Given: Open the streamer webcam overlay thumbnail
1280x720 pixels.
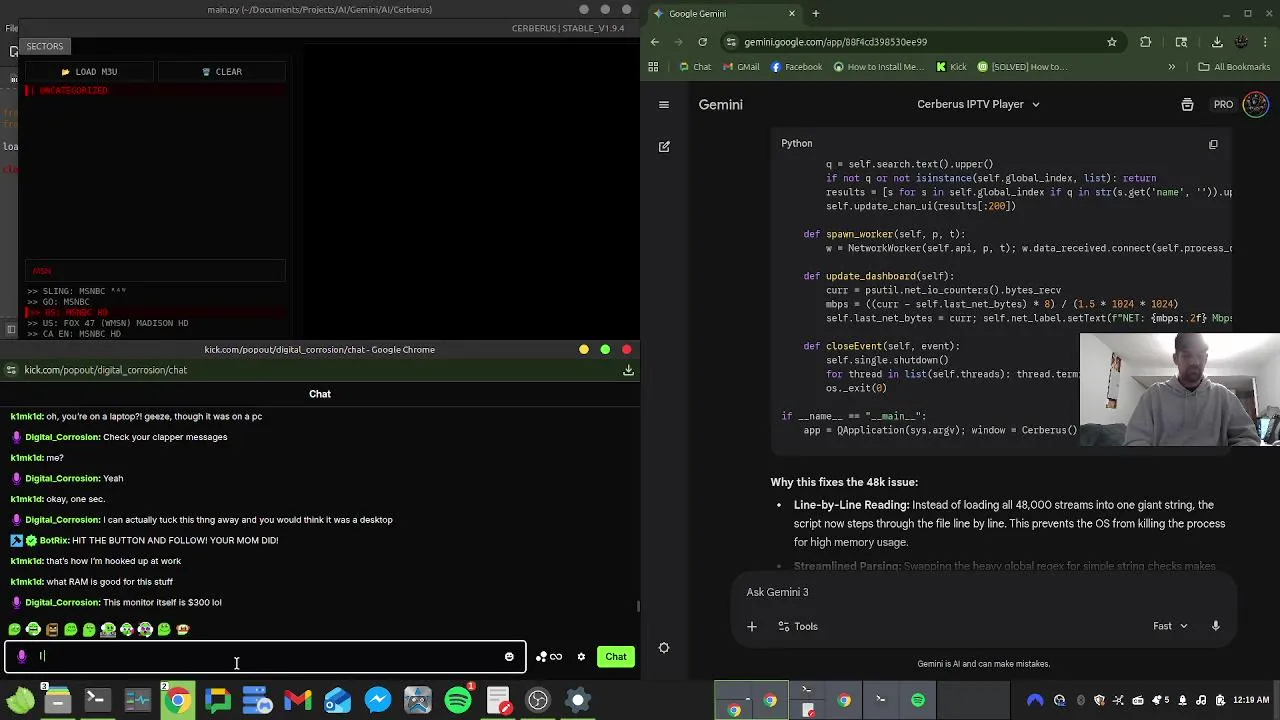Looking at the screenshot, I should click(1180, 389).
